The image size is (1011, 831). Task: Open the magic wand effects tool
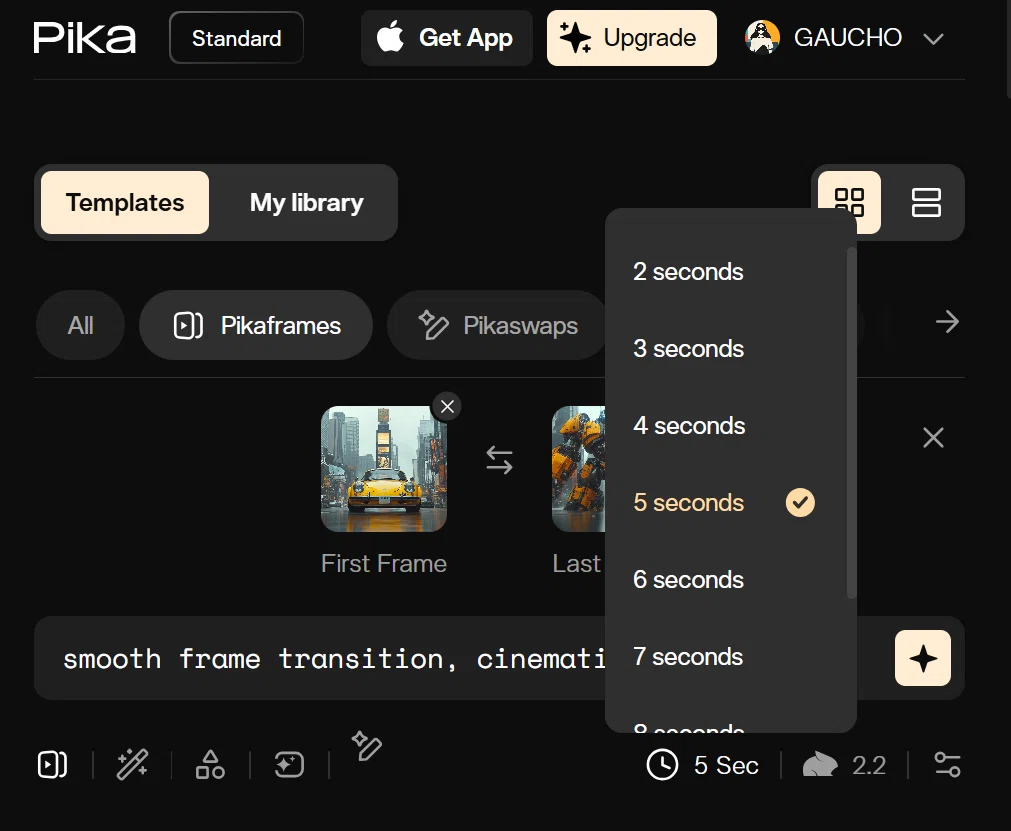[x=132, y=765]
